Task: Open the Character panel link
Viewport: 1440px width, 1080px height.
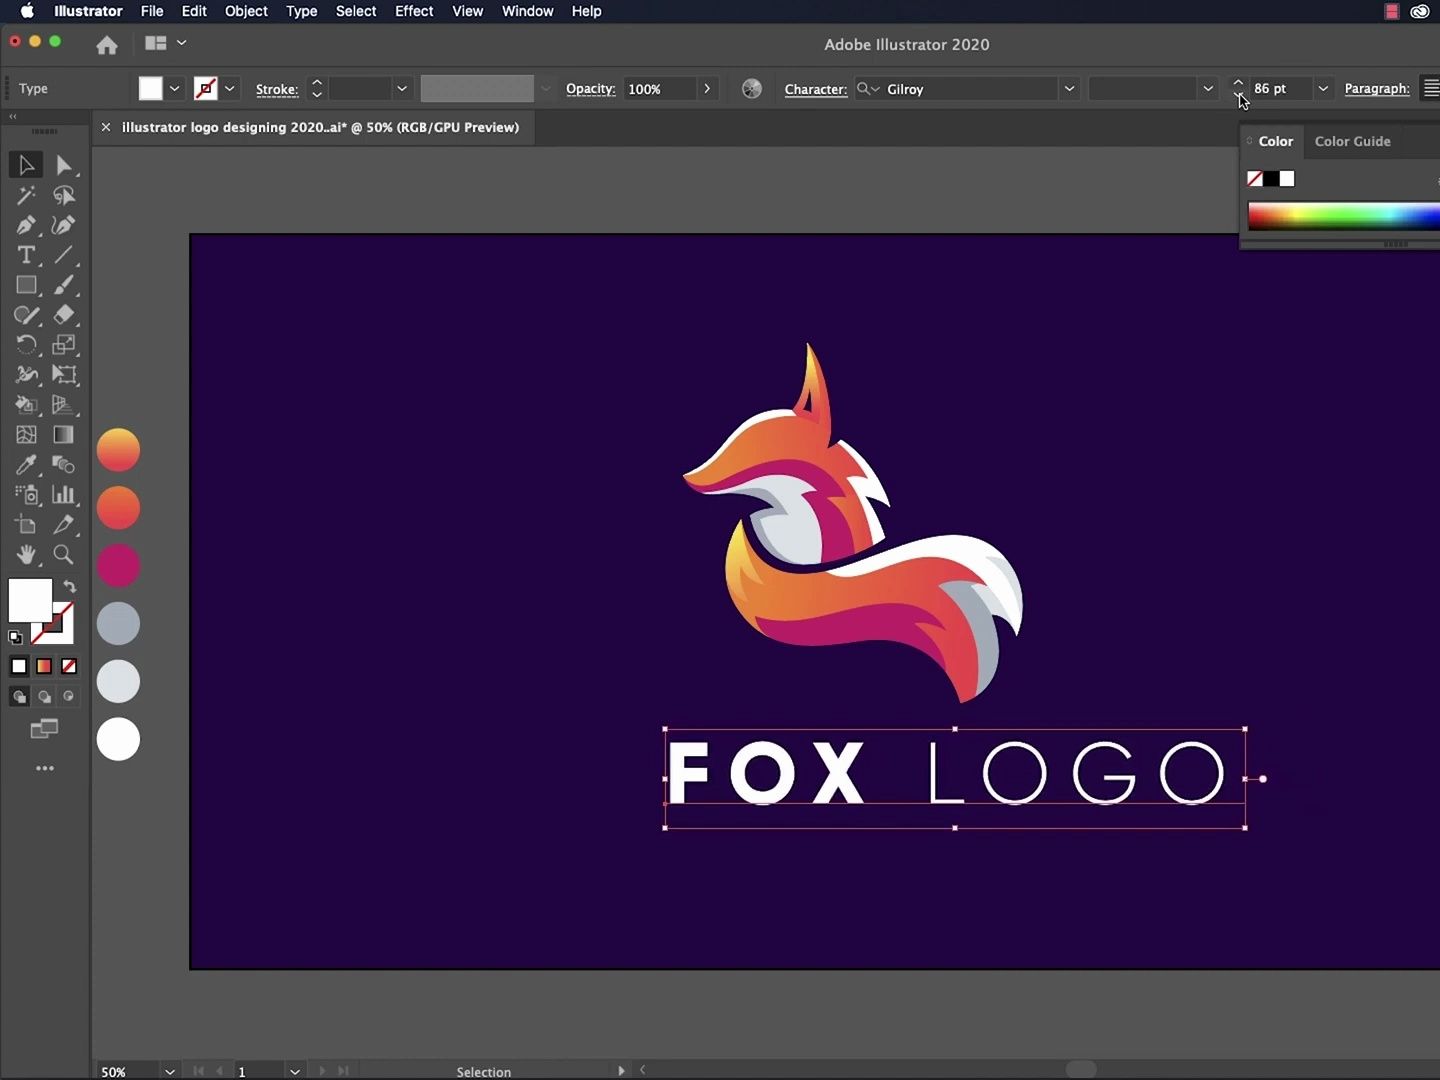Action: point(815,89)
